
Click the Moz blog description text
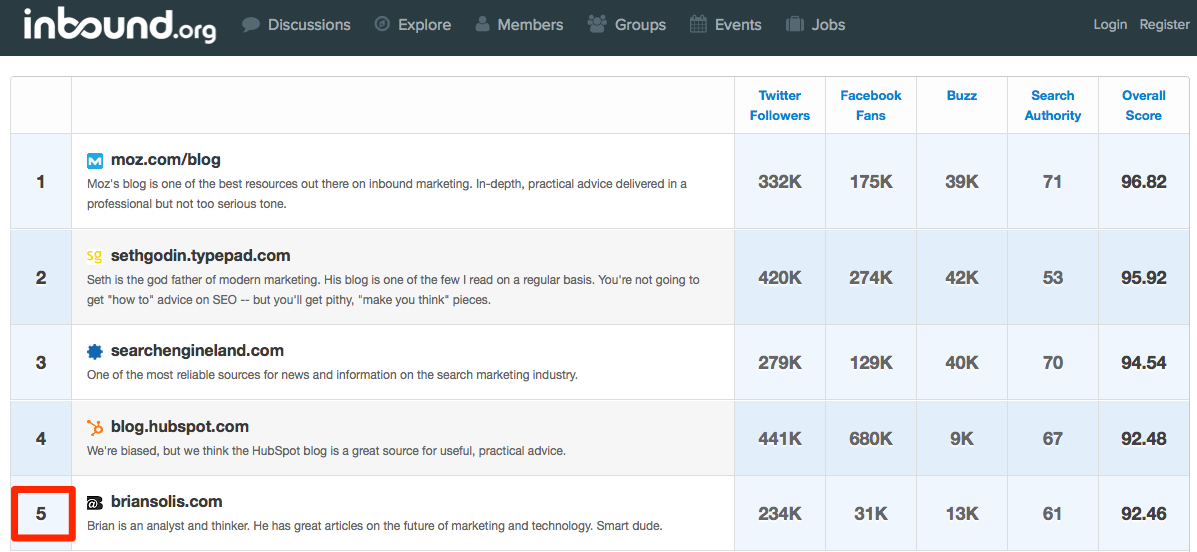tap(387, 195)
